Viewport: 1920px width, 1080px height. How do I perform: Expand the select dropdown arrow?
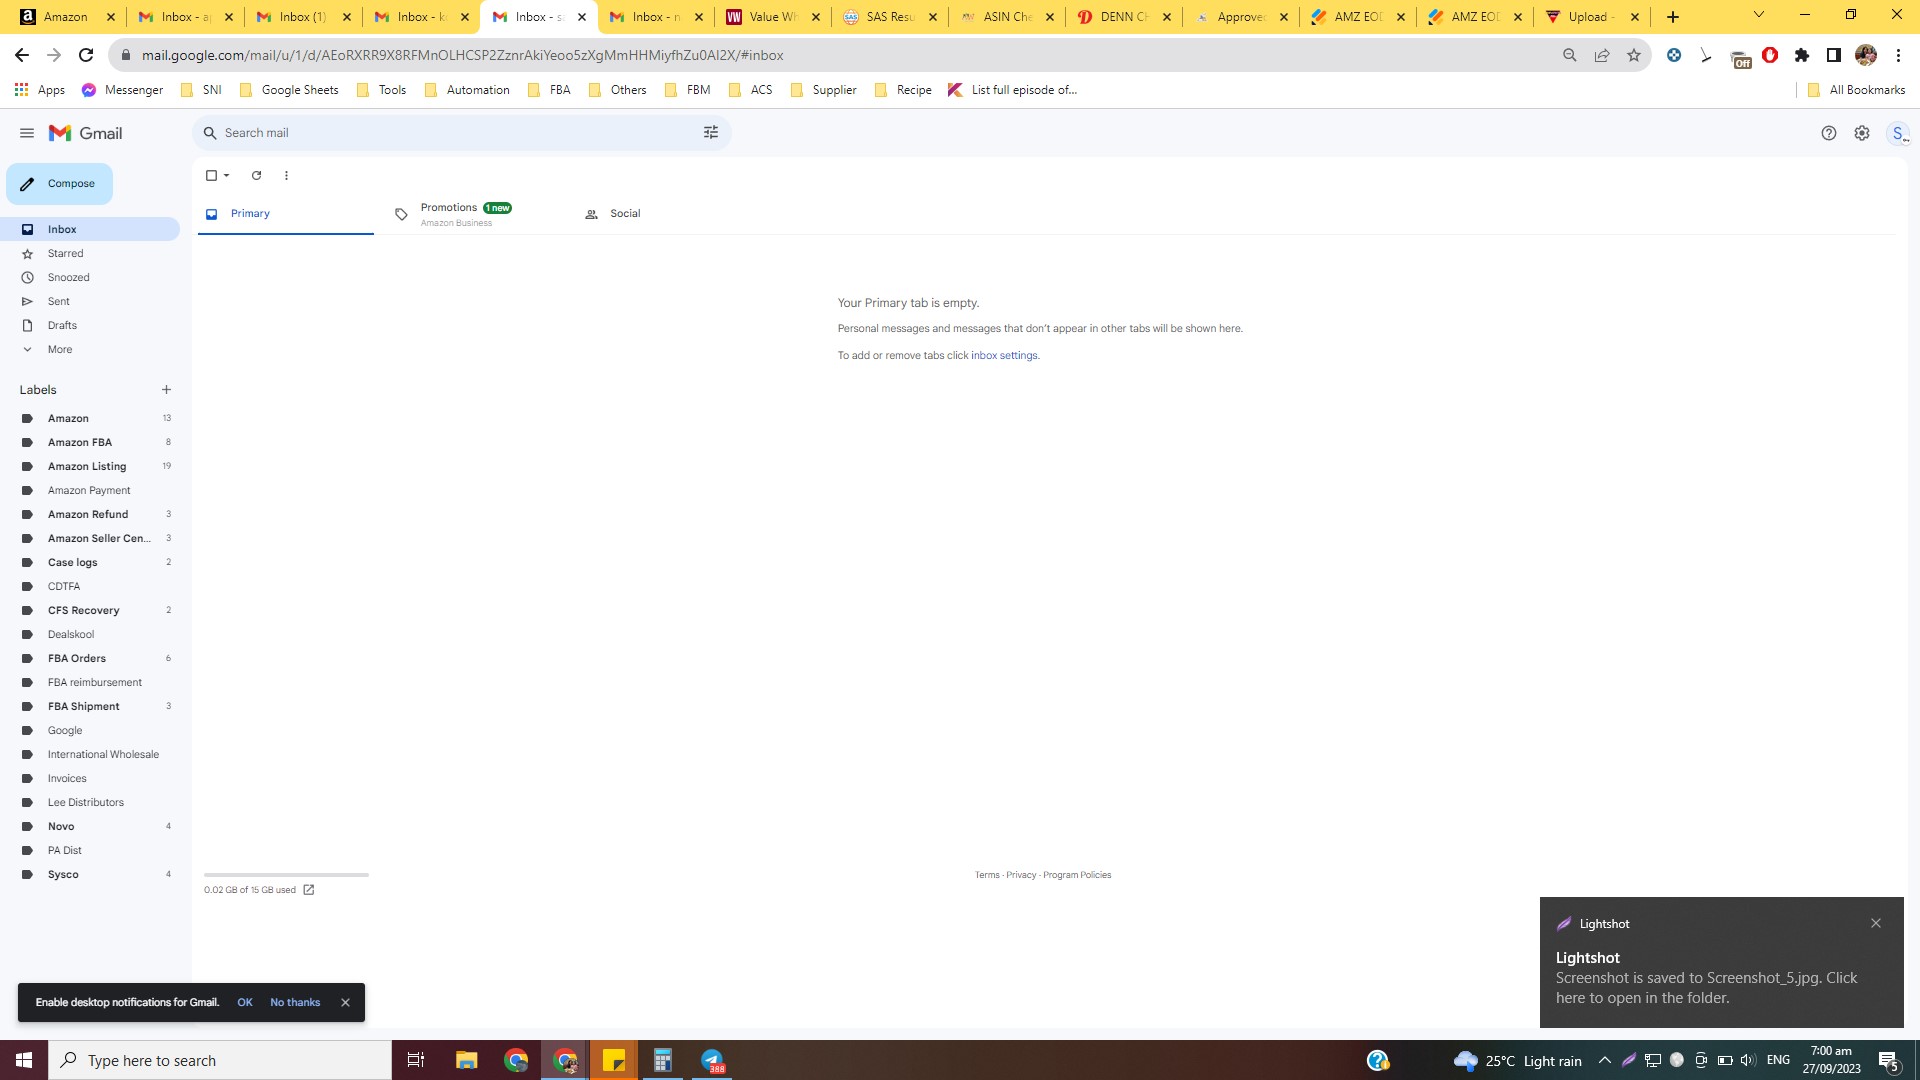(227, 176)
